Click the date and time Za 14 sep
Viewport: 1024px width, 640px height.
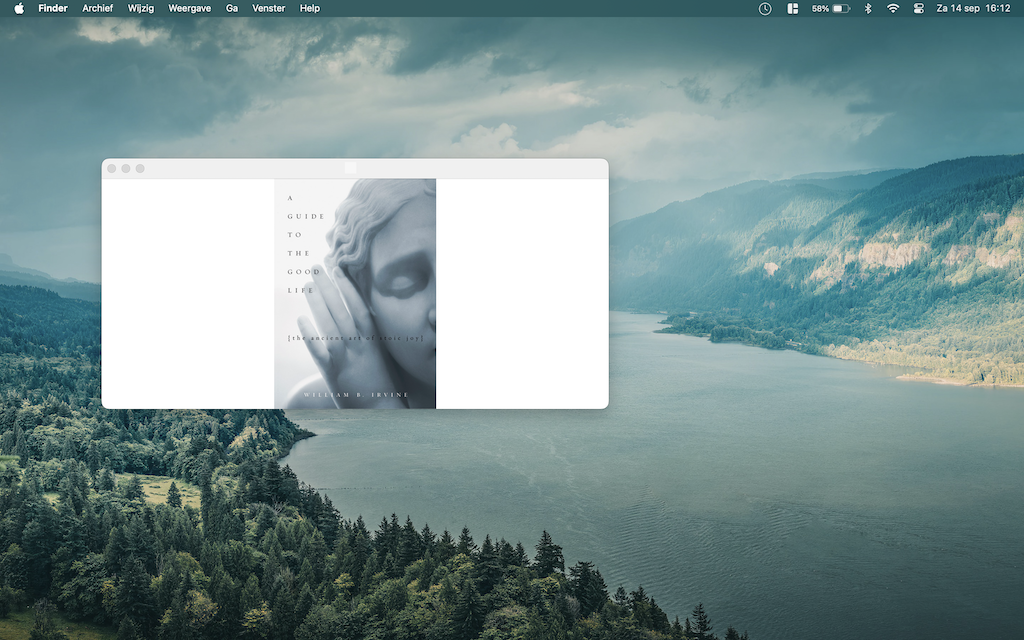973,8
